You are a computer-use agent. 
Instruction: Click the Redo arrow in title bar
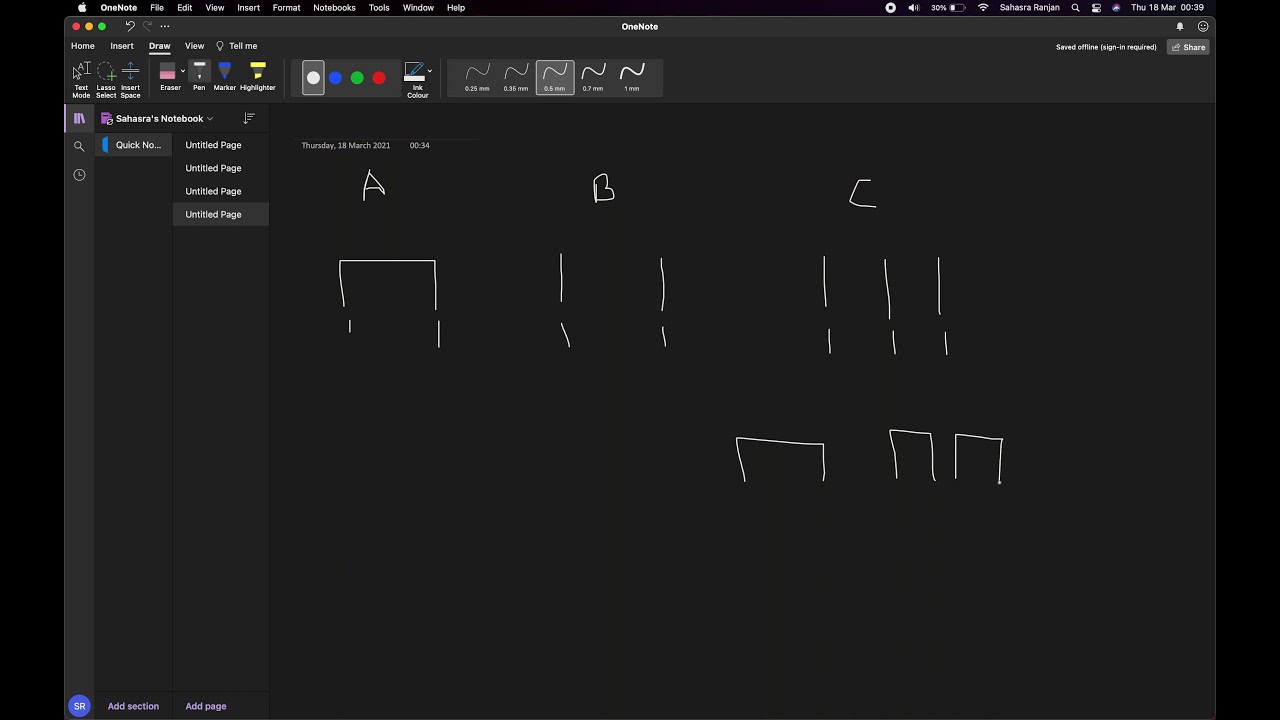point(147,26)
